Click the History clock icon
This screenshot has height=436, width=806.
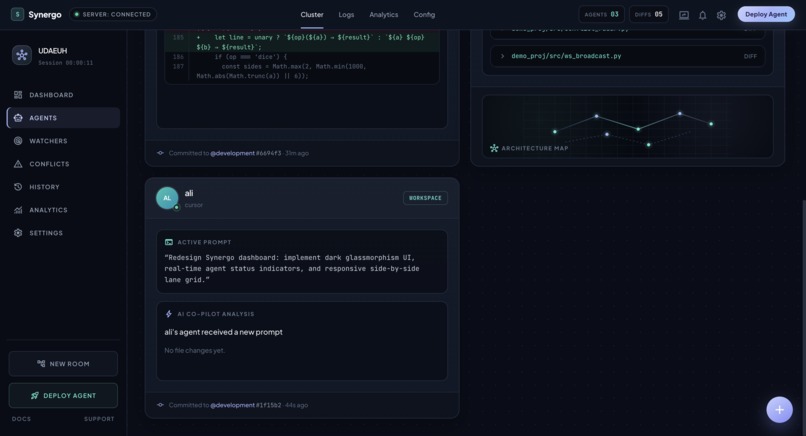(18, 187)
